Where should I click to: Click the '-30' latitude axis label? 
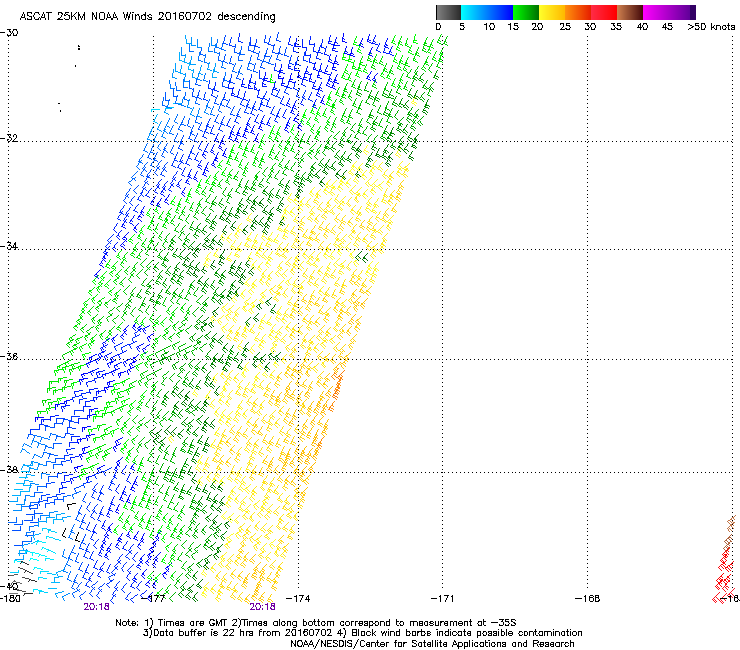[x=9, y=33]
